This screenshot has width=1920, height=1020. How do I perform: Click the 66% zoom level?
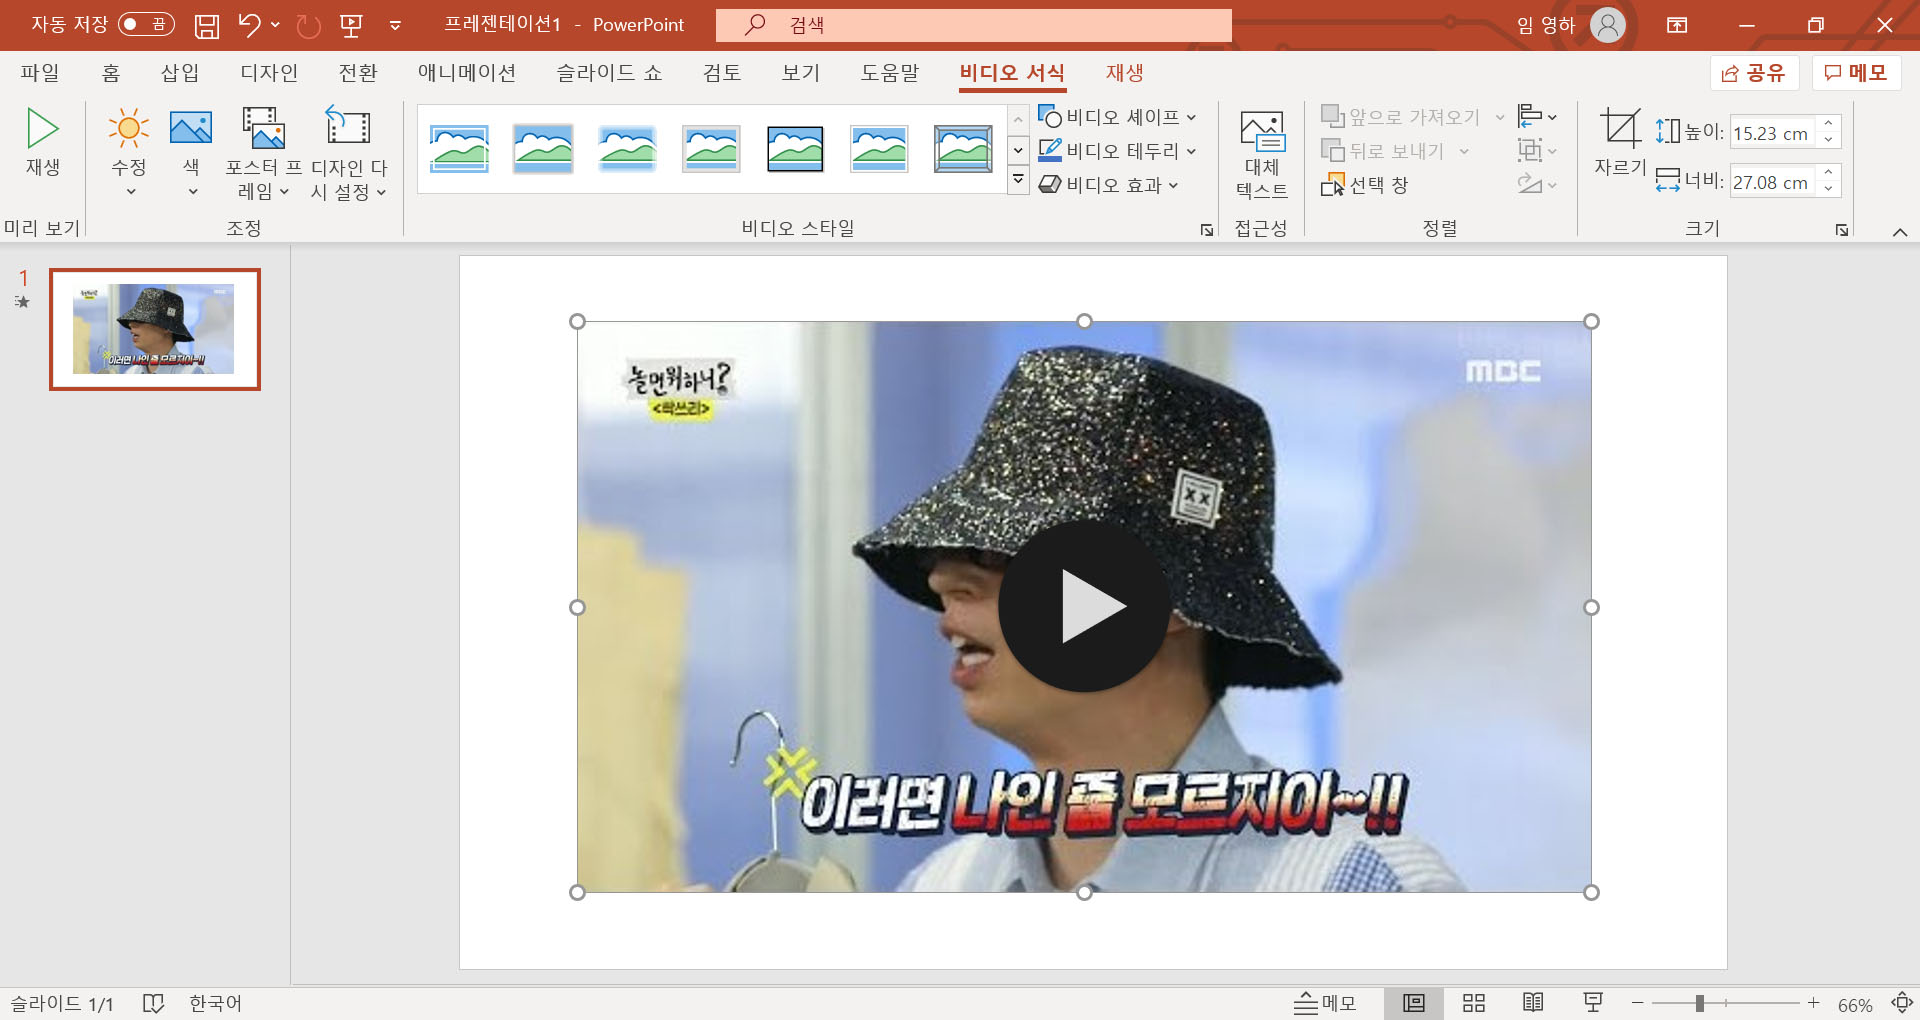(1855, 1005)
